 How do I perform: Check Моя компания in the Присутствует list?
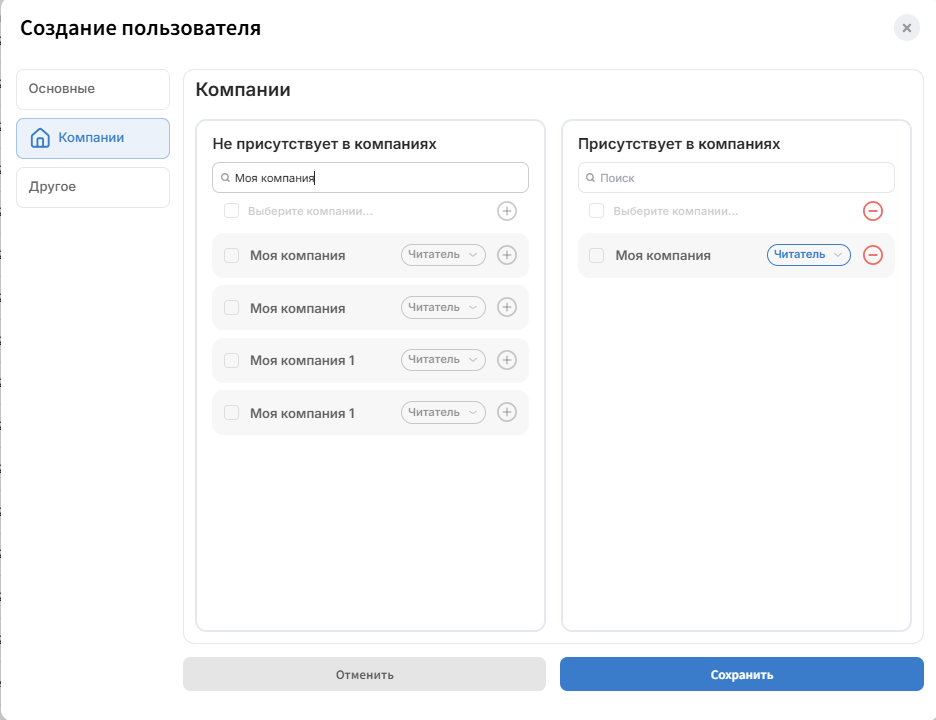coord(596,255)
